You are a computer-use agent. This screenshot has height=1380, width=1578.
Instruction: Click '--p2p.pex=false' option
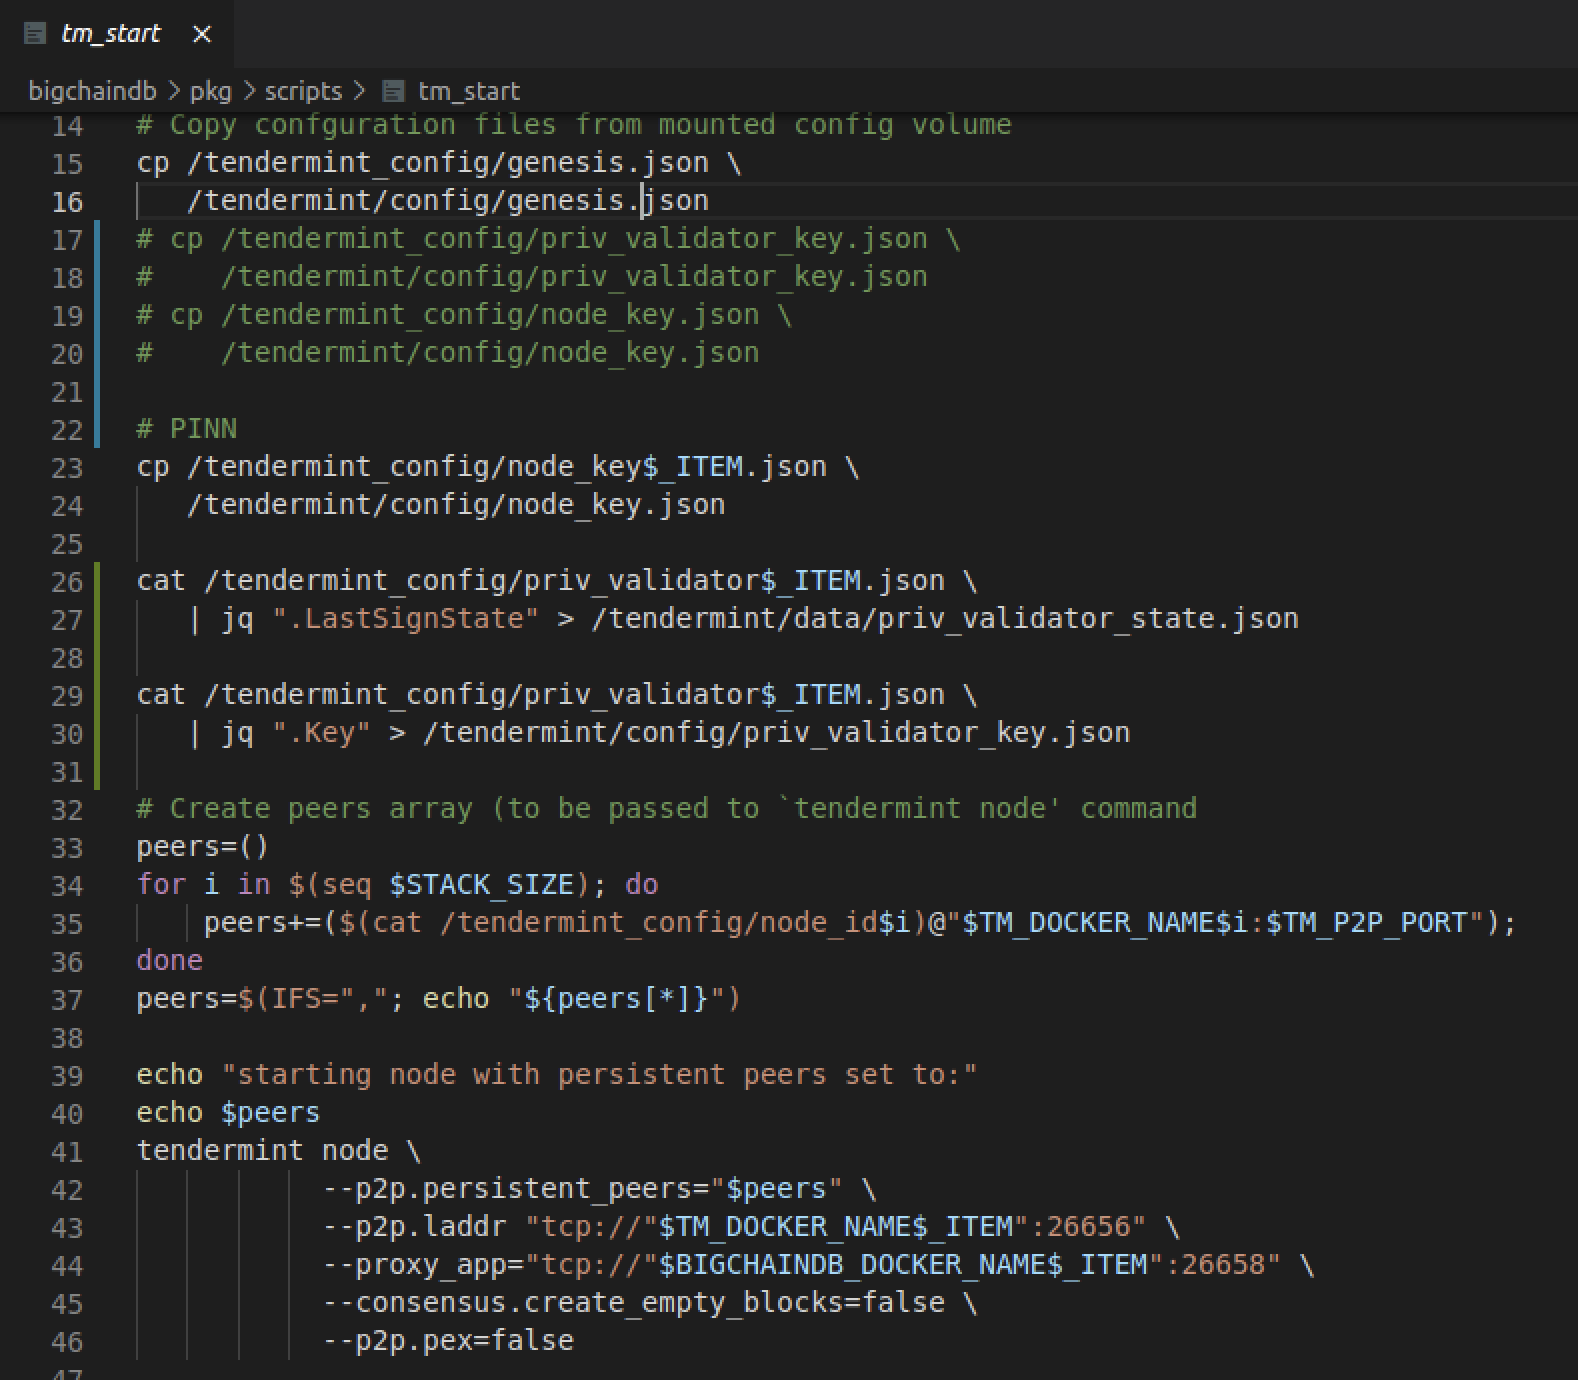[x=448, y=1341]
